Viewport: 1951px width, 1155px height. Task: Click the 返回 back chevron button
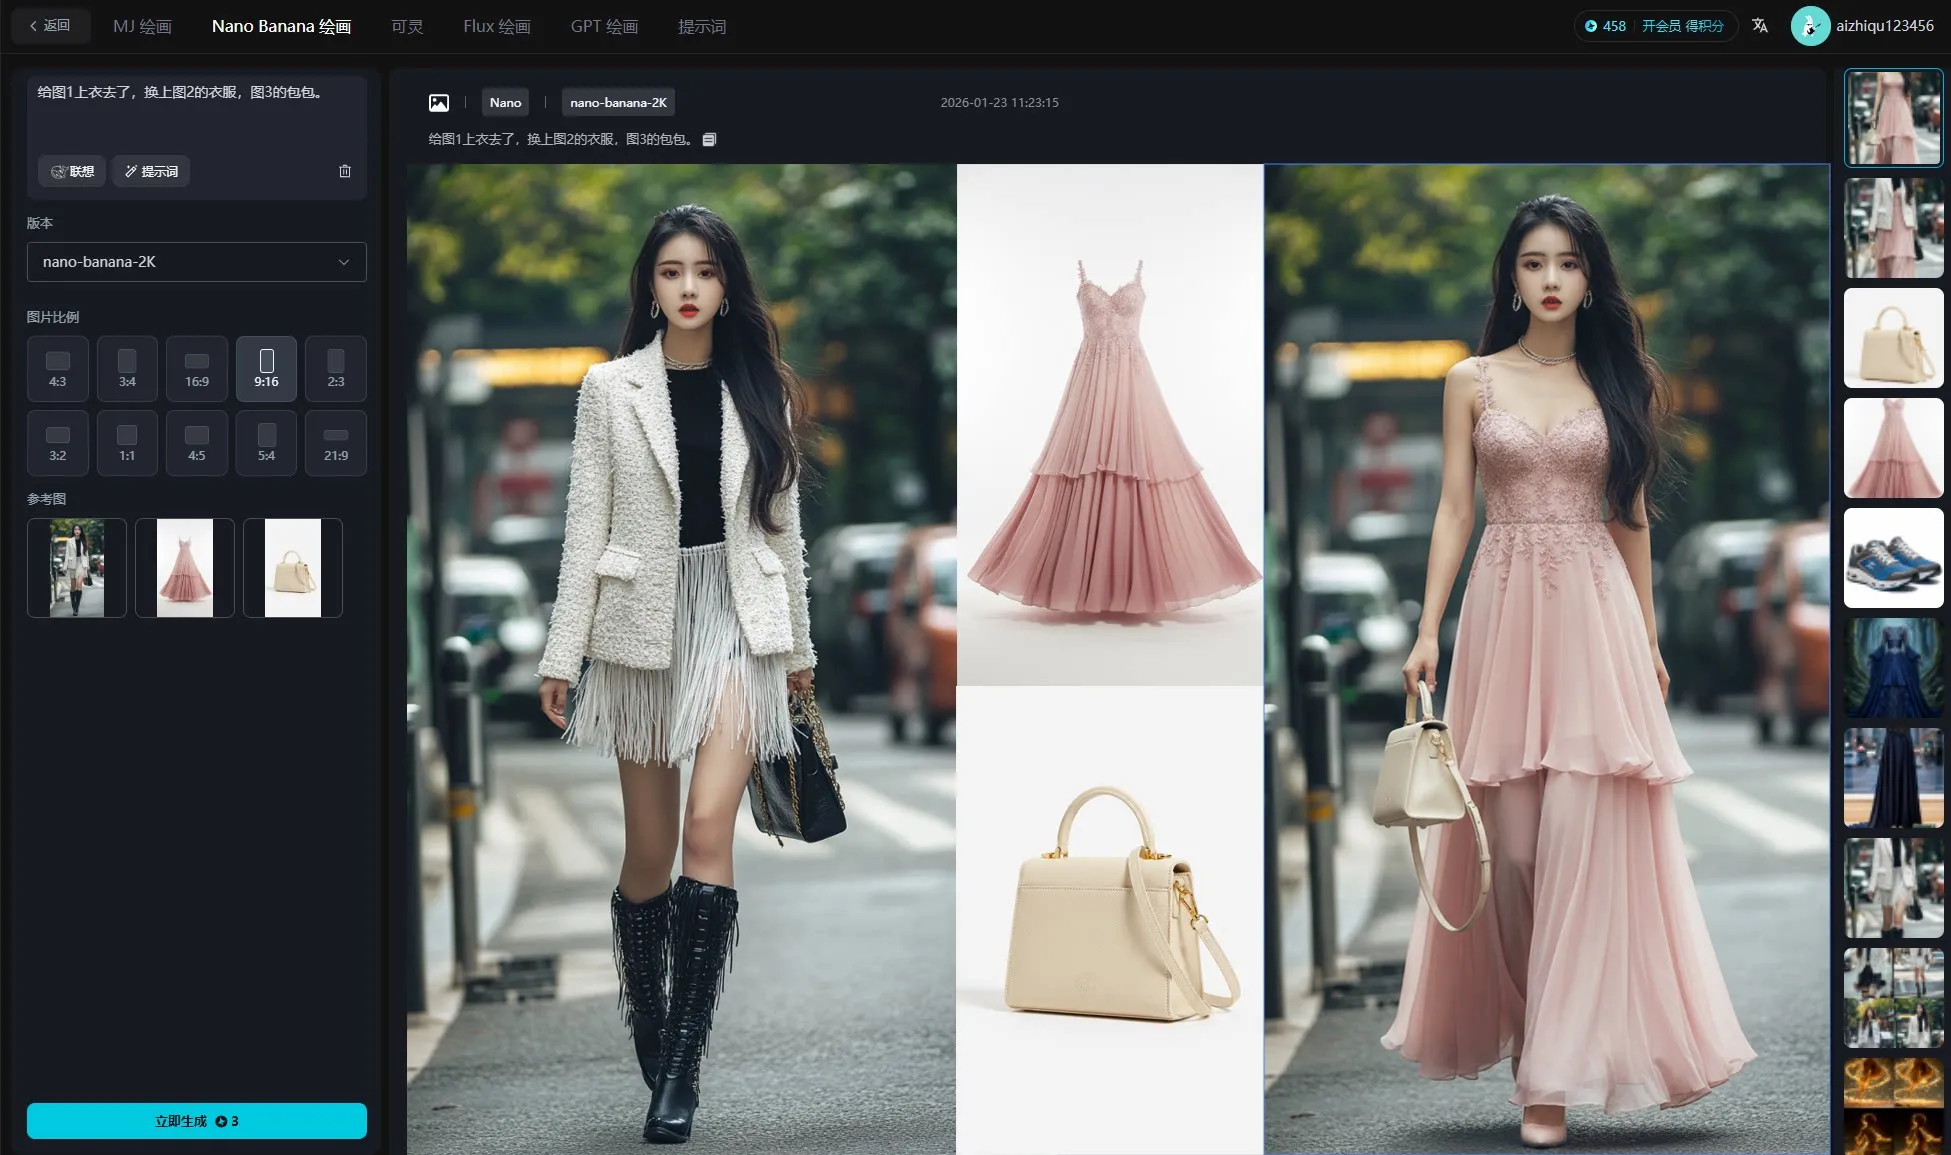(x=50, y=26)
